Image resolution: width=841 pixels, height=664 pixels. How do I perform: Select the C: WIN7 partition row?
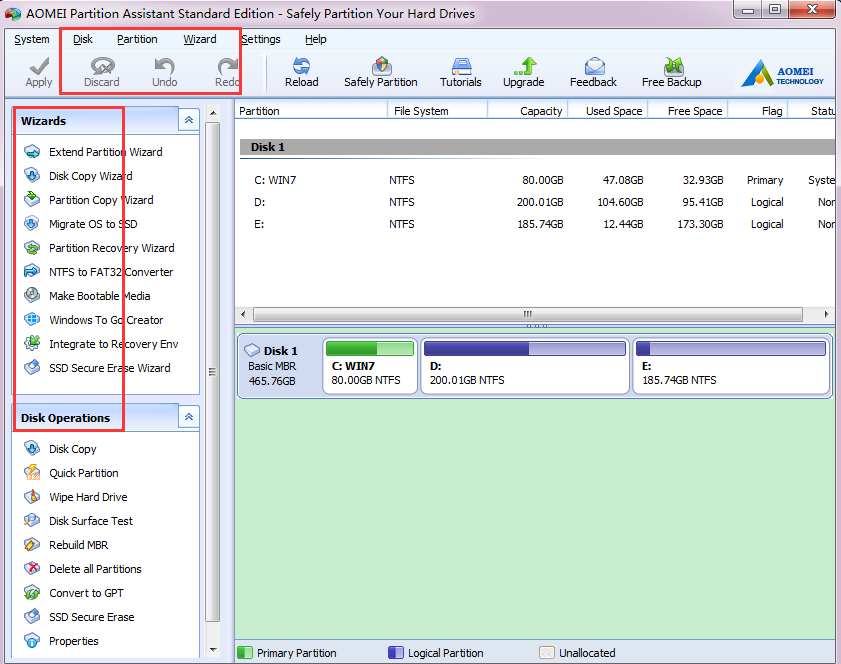click(538, 180)
